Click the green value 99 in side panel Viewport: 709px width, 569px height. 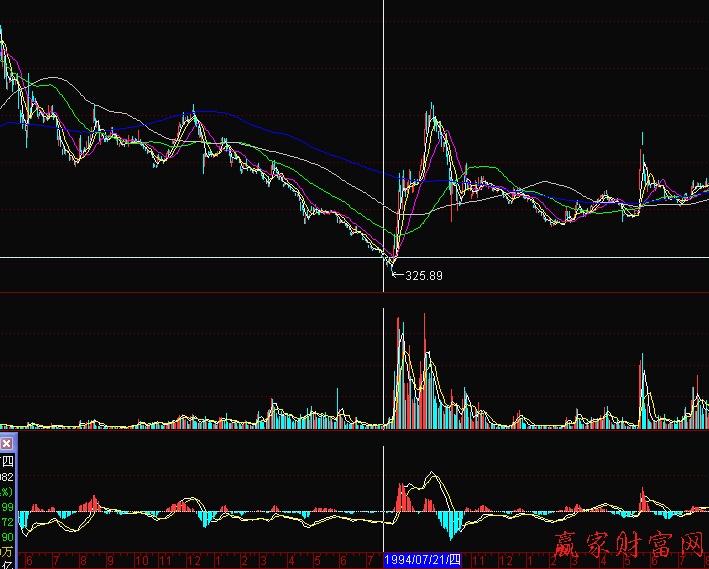click(7, 508)
